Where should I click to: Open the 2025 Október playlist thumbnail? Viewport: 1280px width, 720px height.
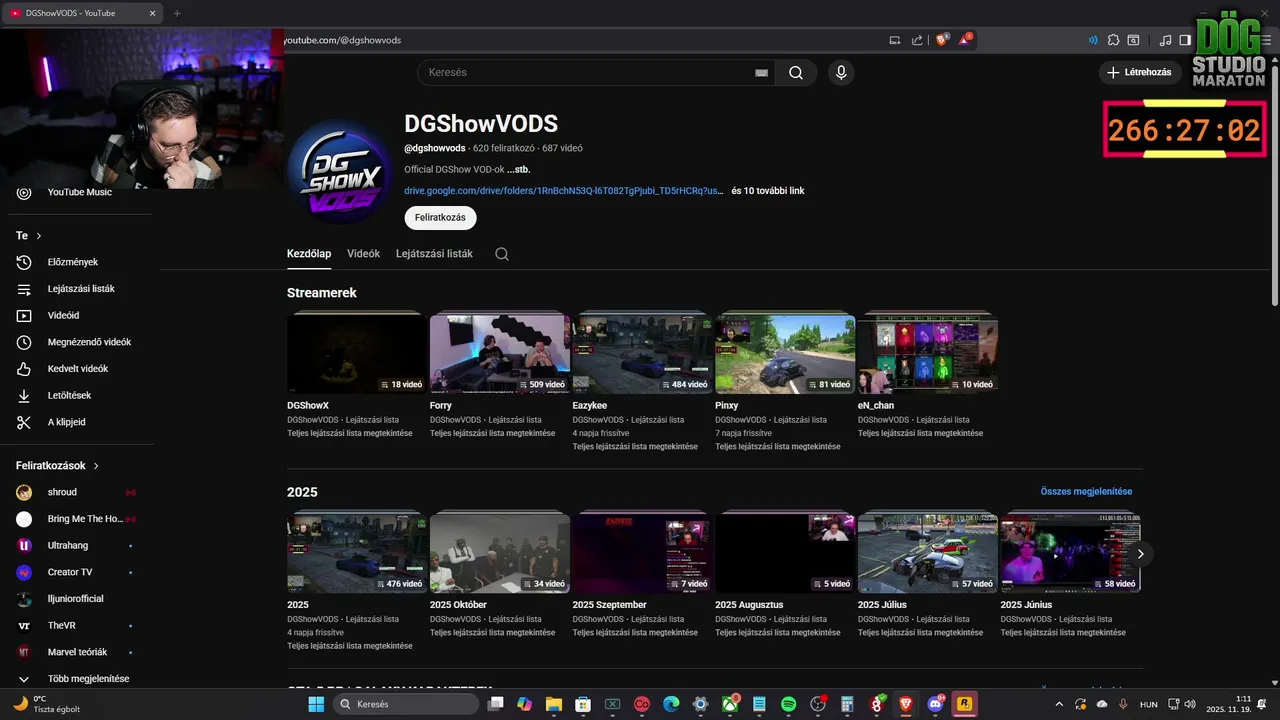pos(500,553)
